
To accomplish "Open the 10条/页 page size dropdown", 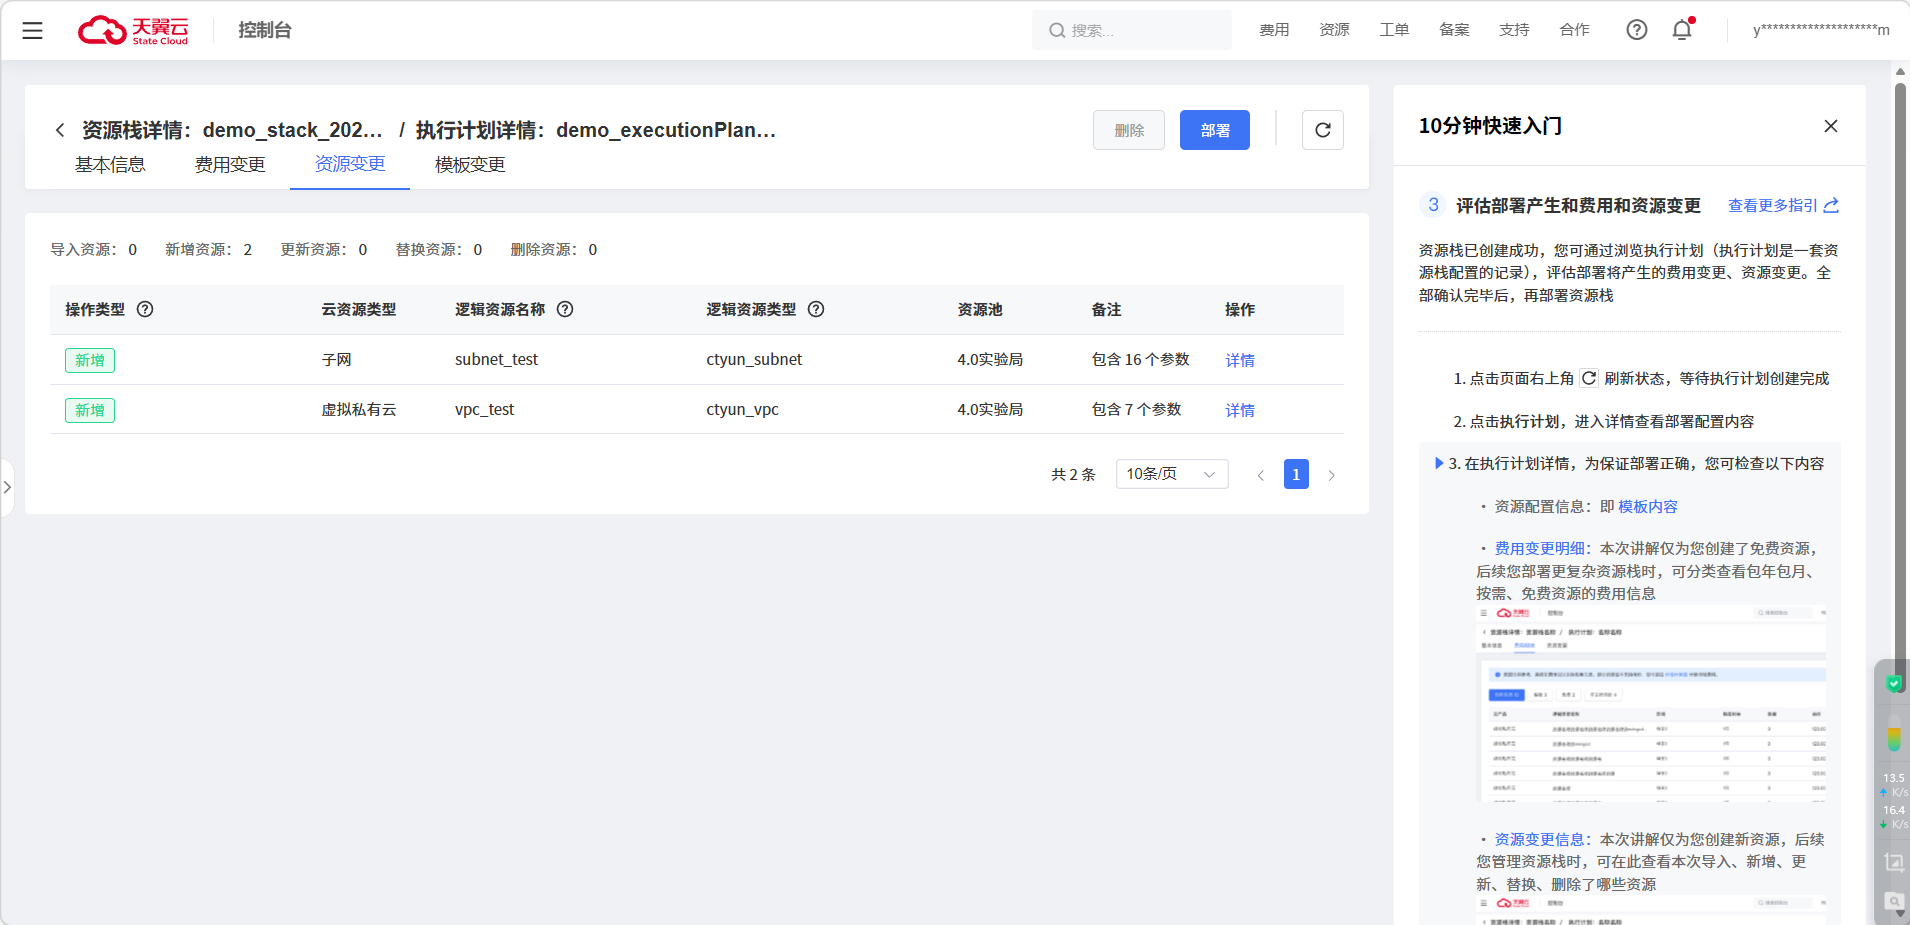I will (x=1171, y=474).
